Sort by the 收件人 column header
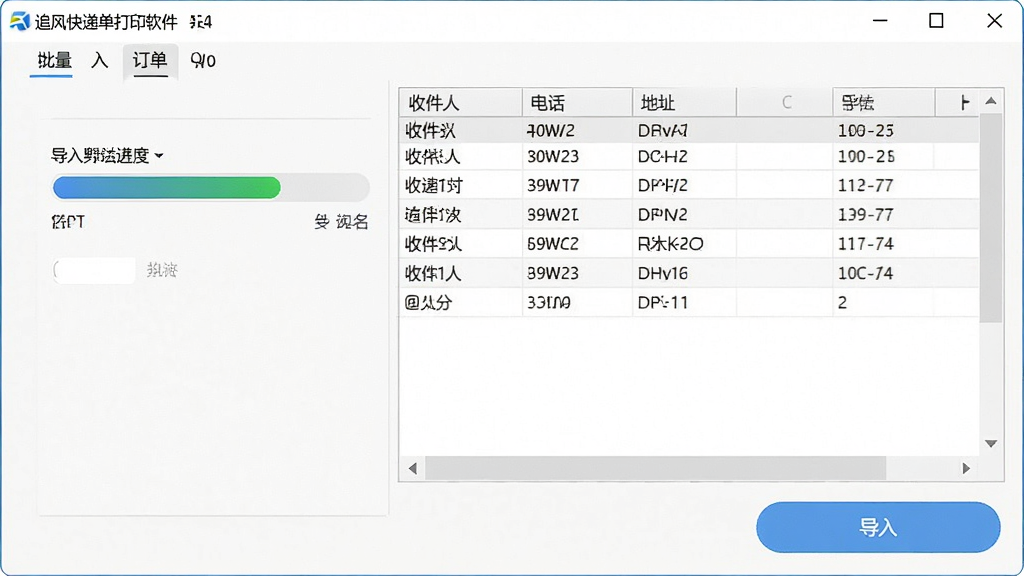1024x576 pixels. (460, 103)
